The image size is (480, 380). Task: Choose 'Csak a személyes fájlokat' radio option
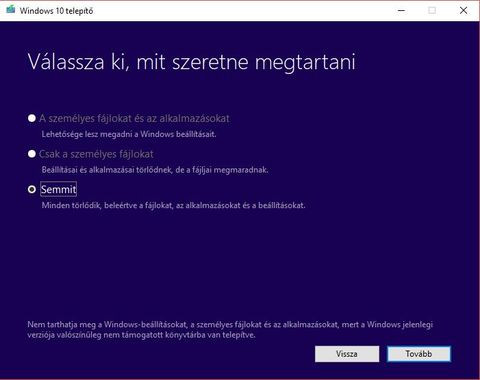(32, 154)
